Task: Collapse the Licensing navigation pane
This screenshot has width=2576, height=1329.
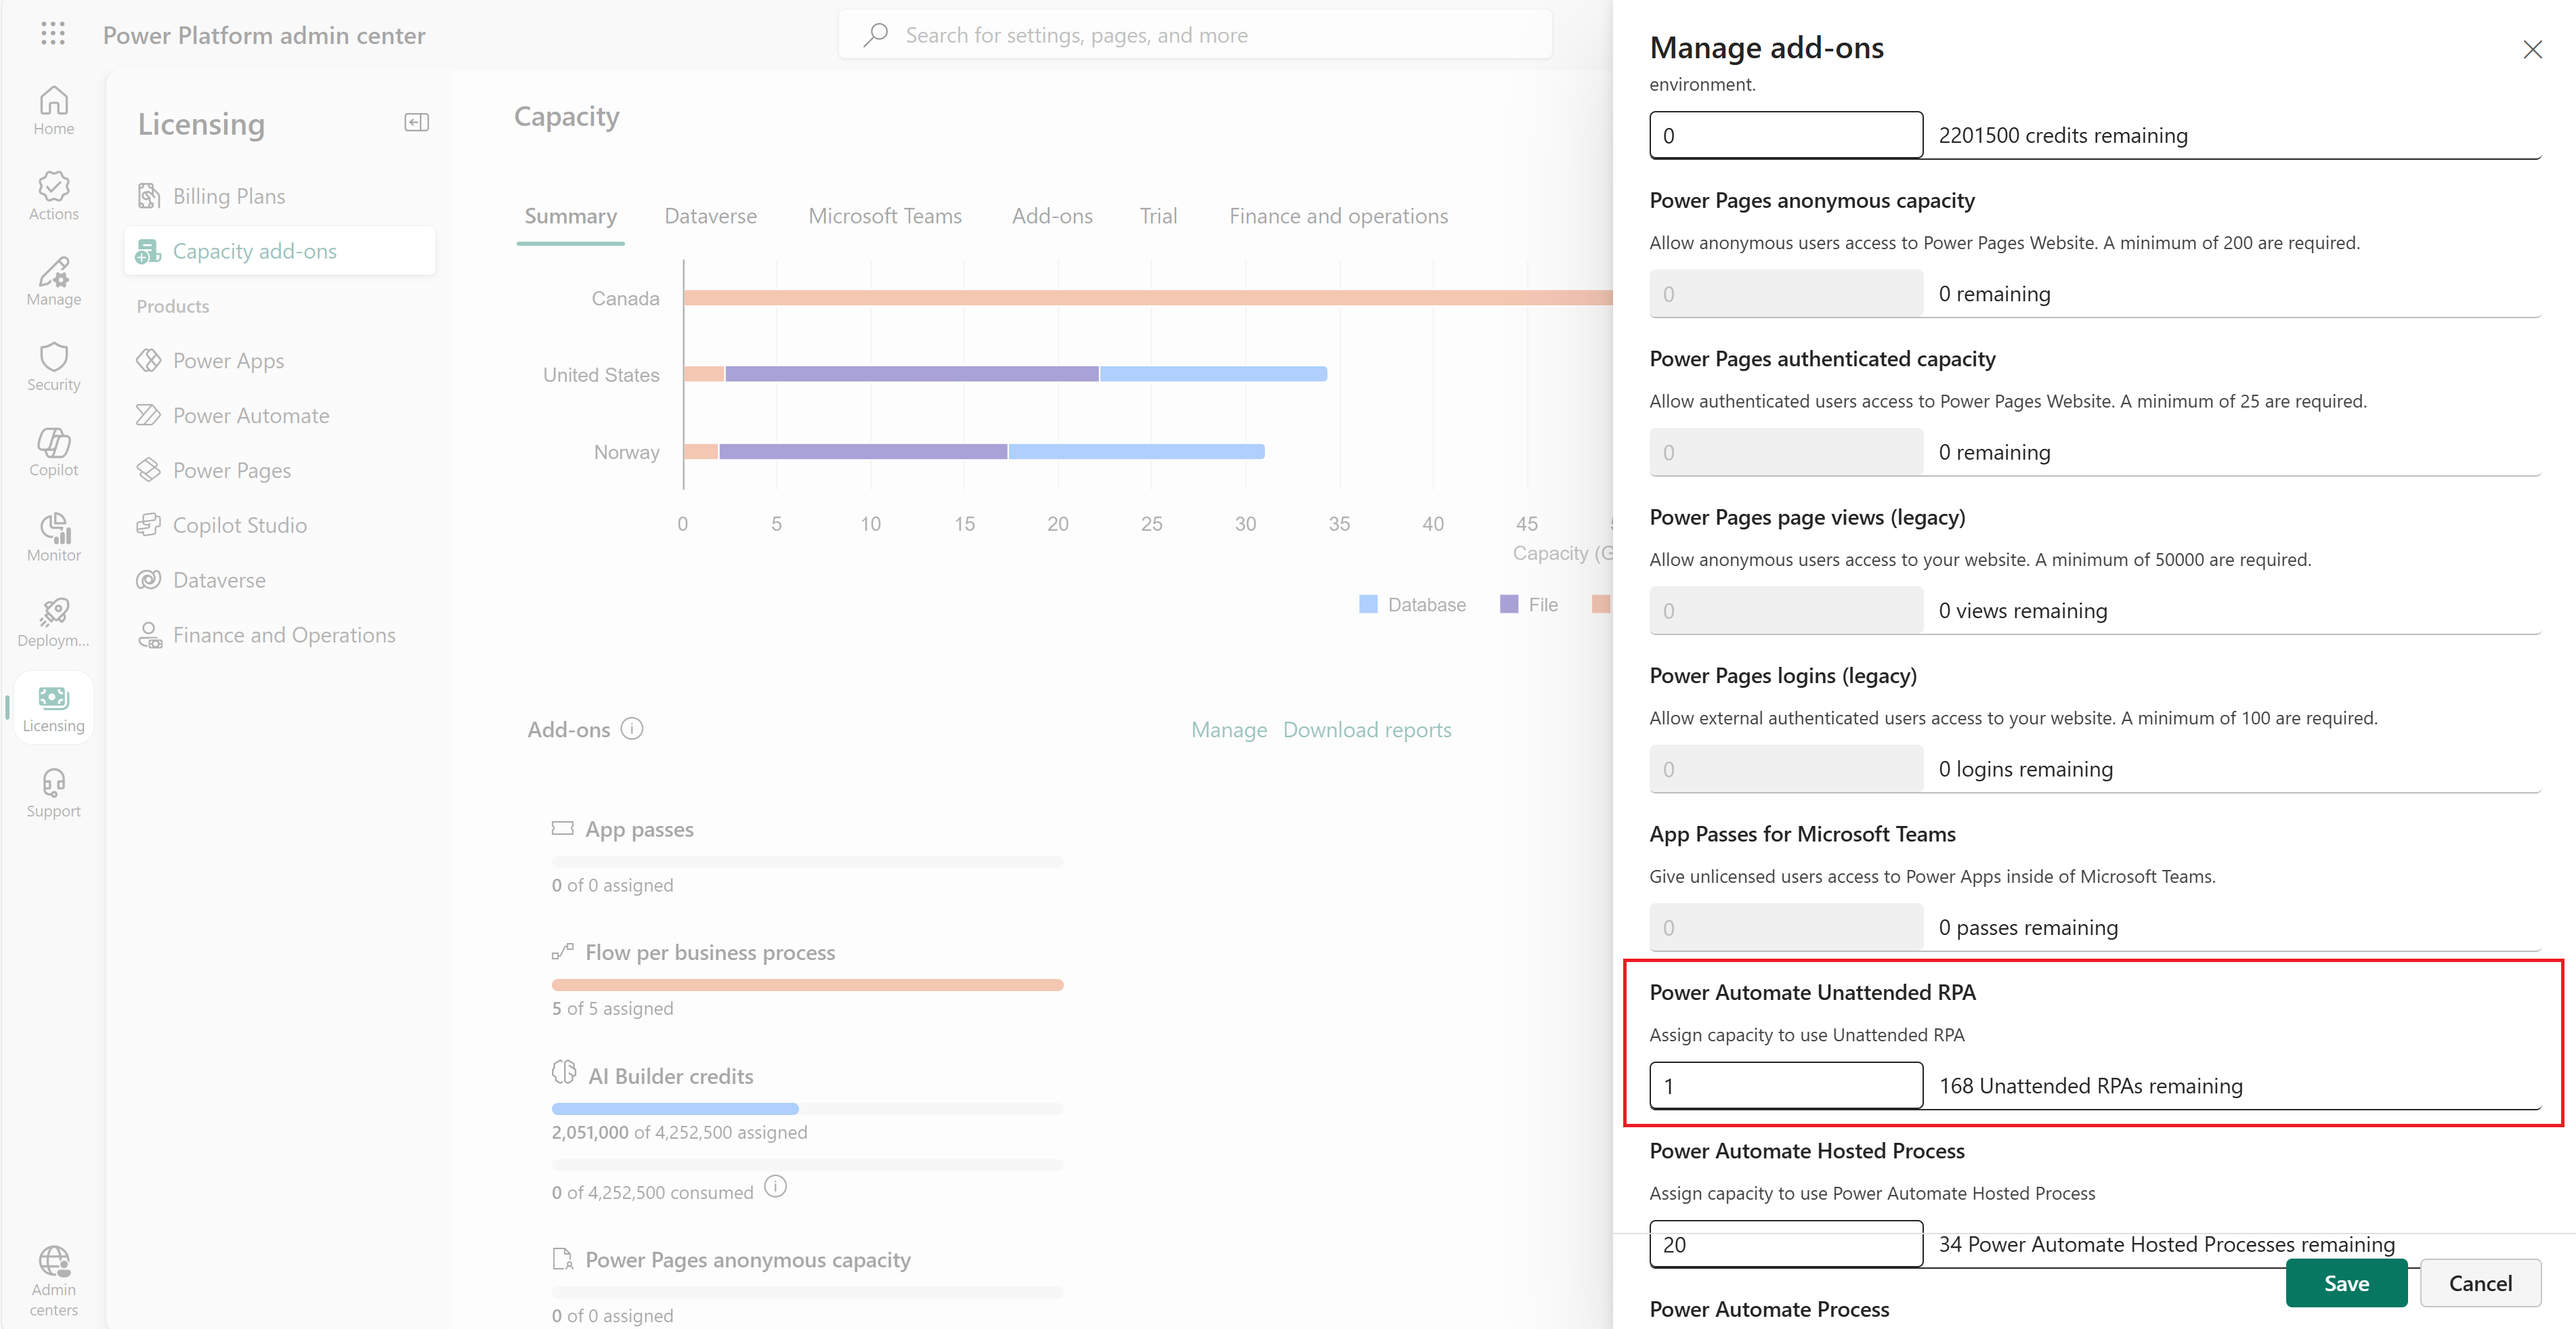Action: click(416, 122)
